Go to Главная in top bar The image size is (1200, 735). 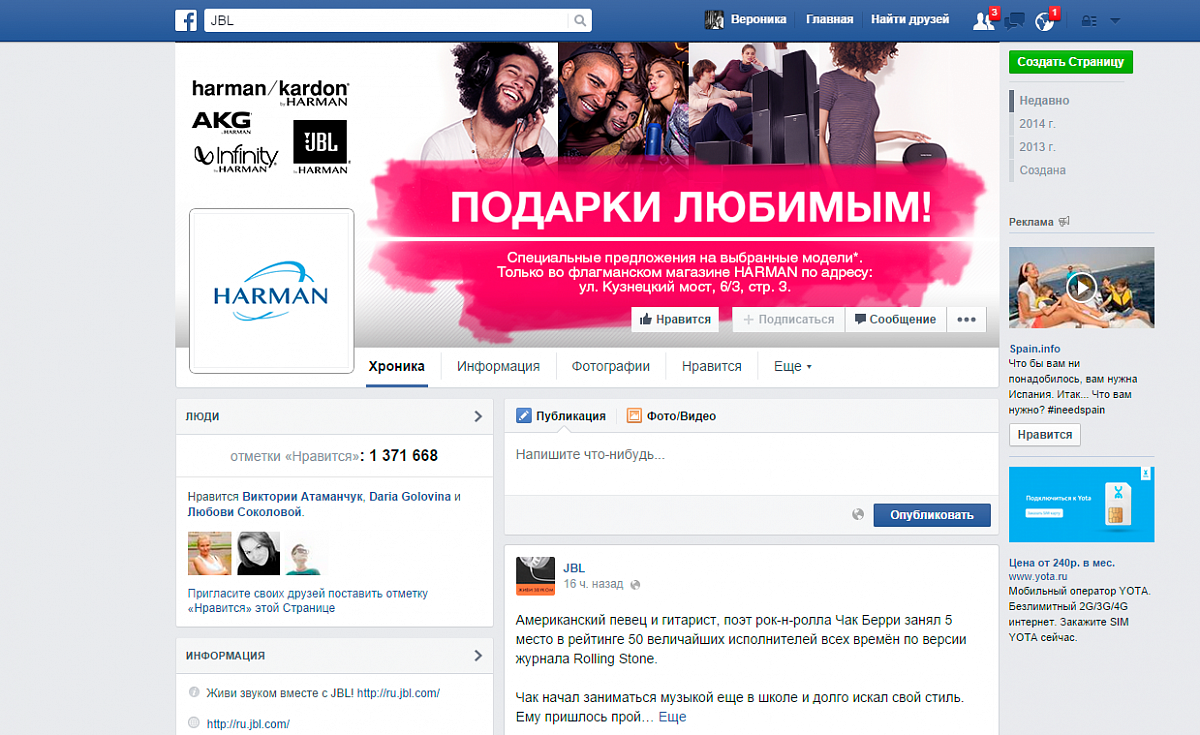click(830, 20)
